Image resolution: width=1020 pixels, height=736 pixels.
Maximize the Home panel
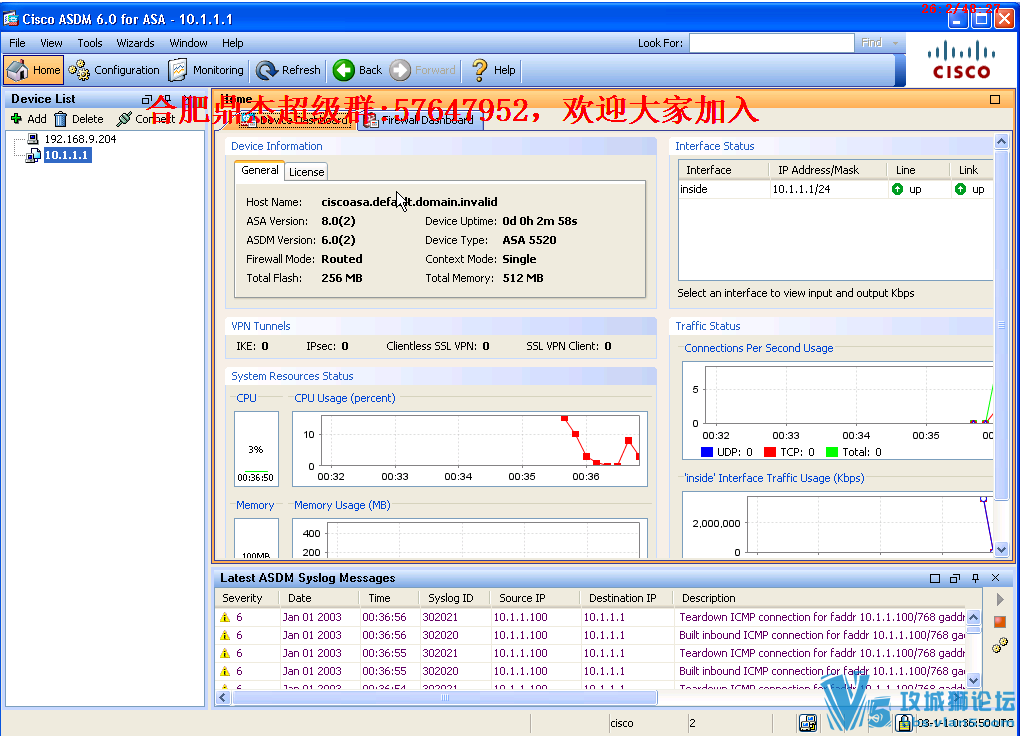pyautogui.click(x=995, y=100)
